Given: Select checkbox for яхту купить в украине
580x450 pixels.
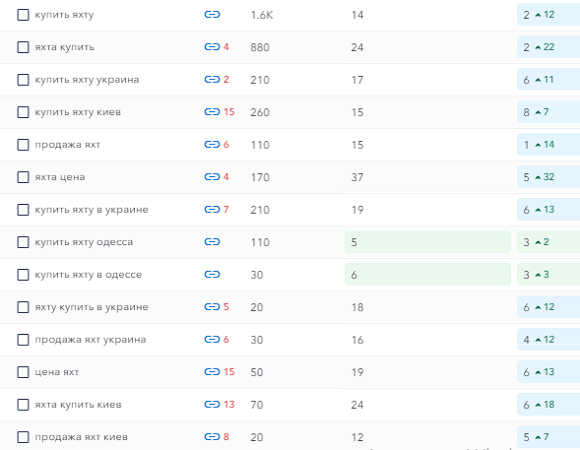Looking at the screenshot, I should pyautogui.click(x=23, y=307).
